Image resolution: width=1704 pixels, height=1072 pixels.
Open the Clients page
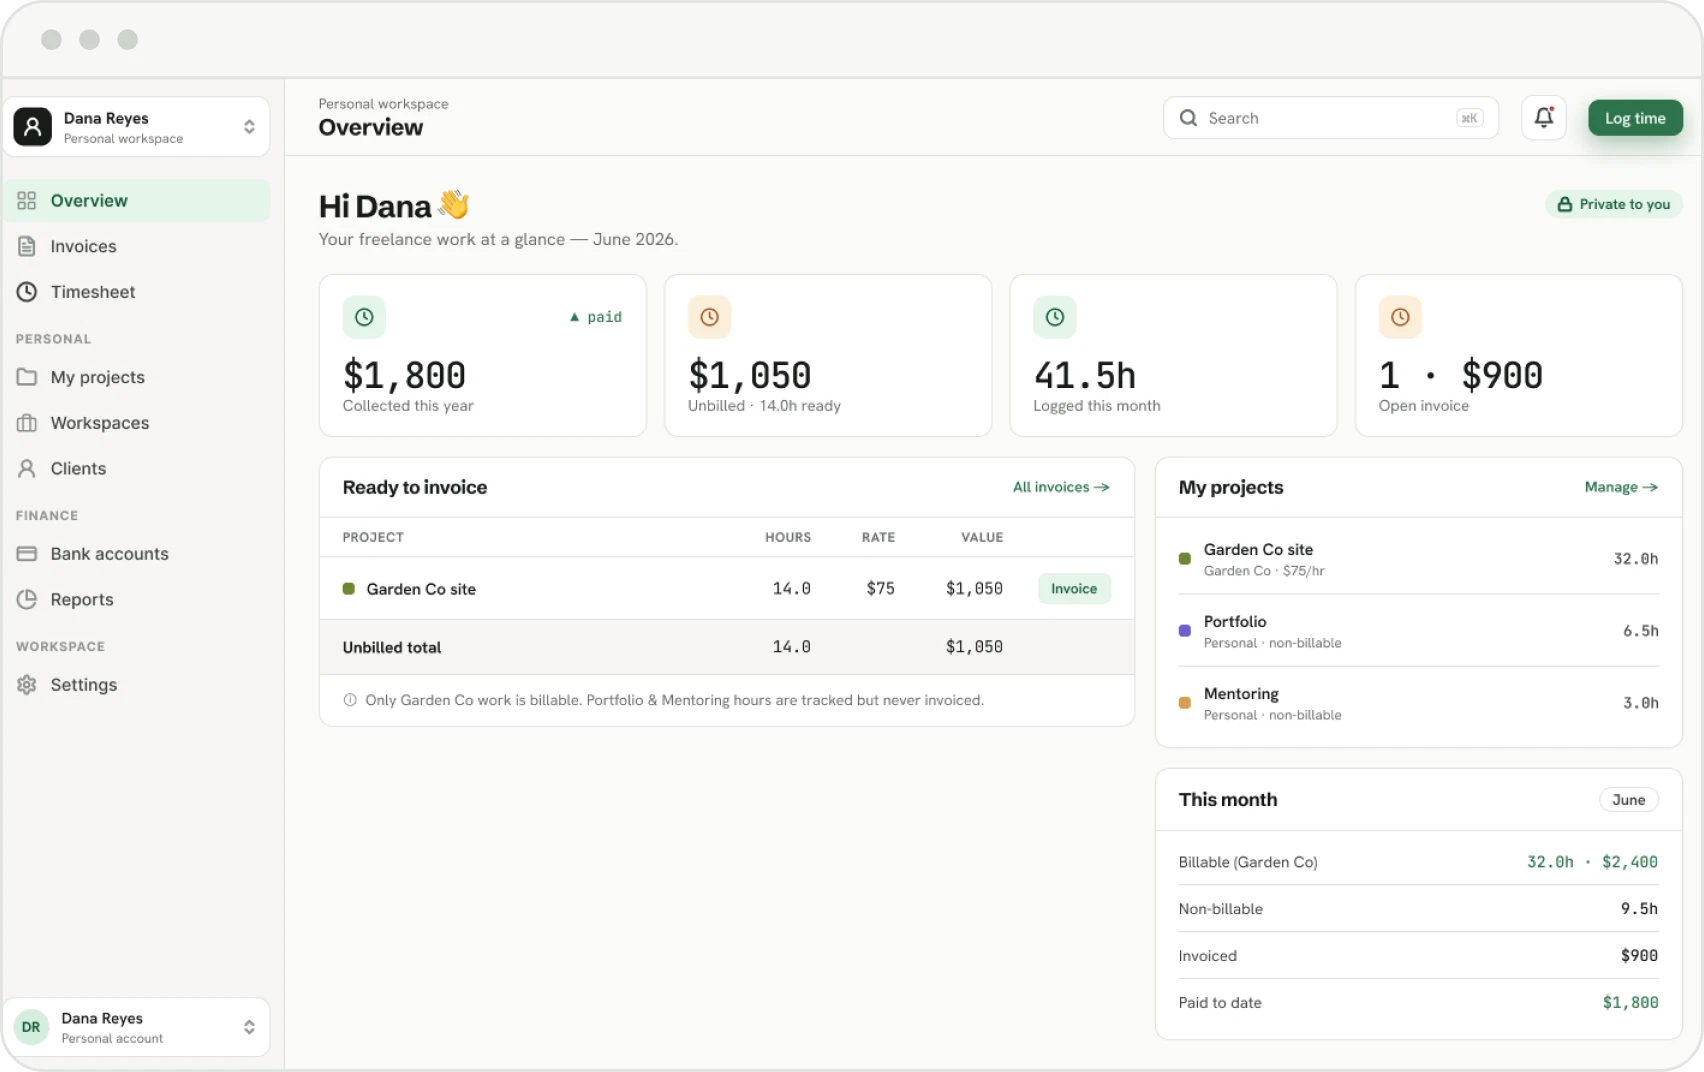tap(137, 468)
